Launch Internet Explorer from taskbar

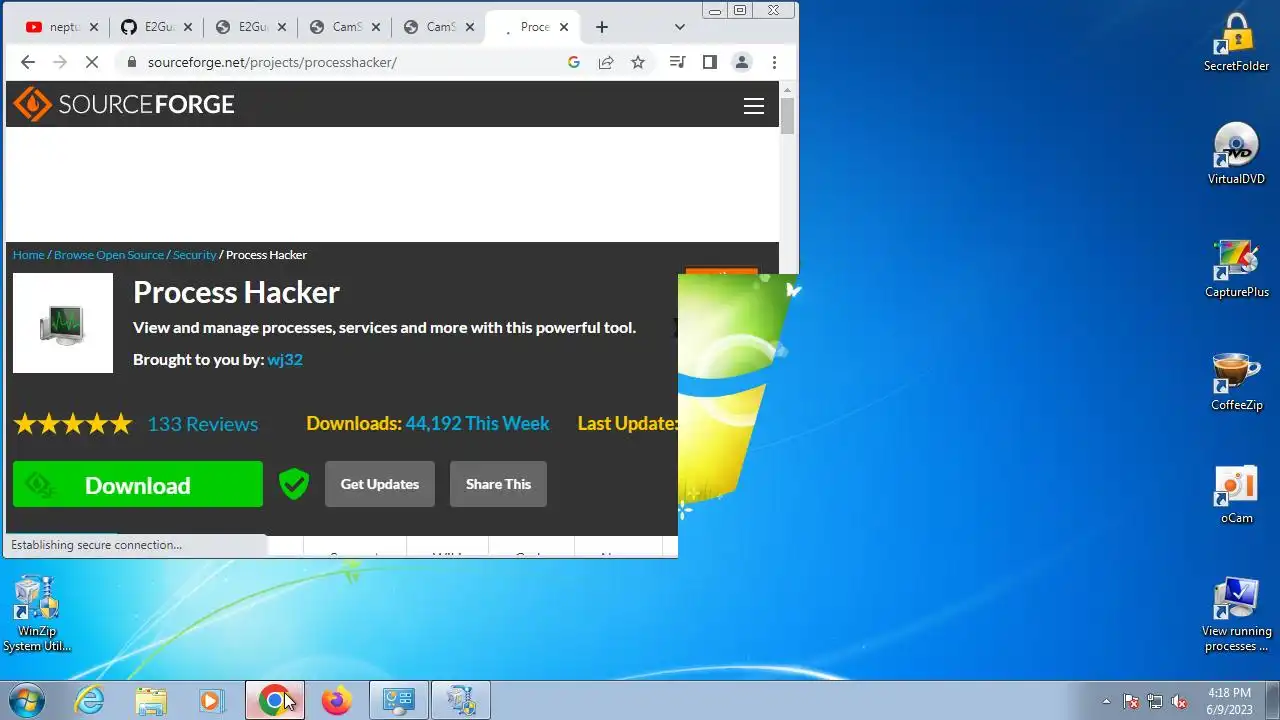pos(90,701)
